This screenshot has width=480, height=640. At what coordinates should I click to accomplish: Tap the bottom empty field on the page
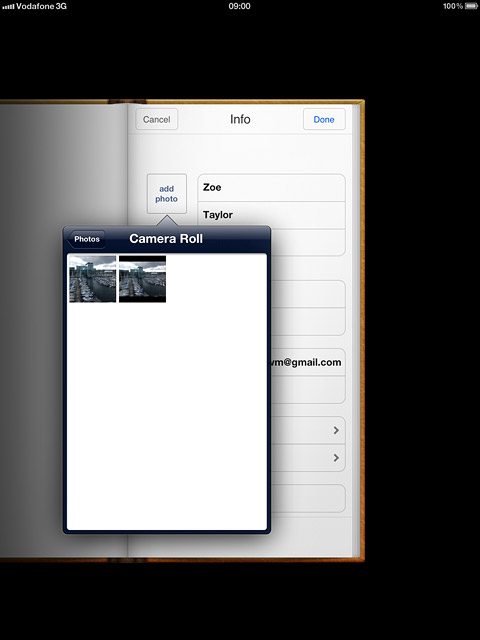point(308,498)
